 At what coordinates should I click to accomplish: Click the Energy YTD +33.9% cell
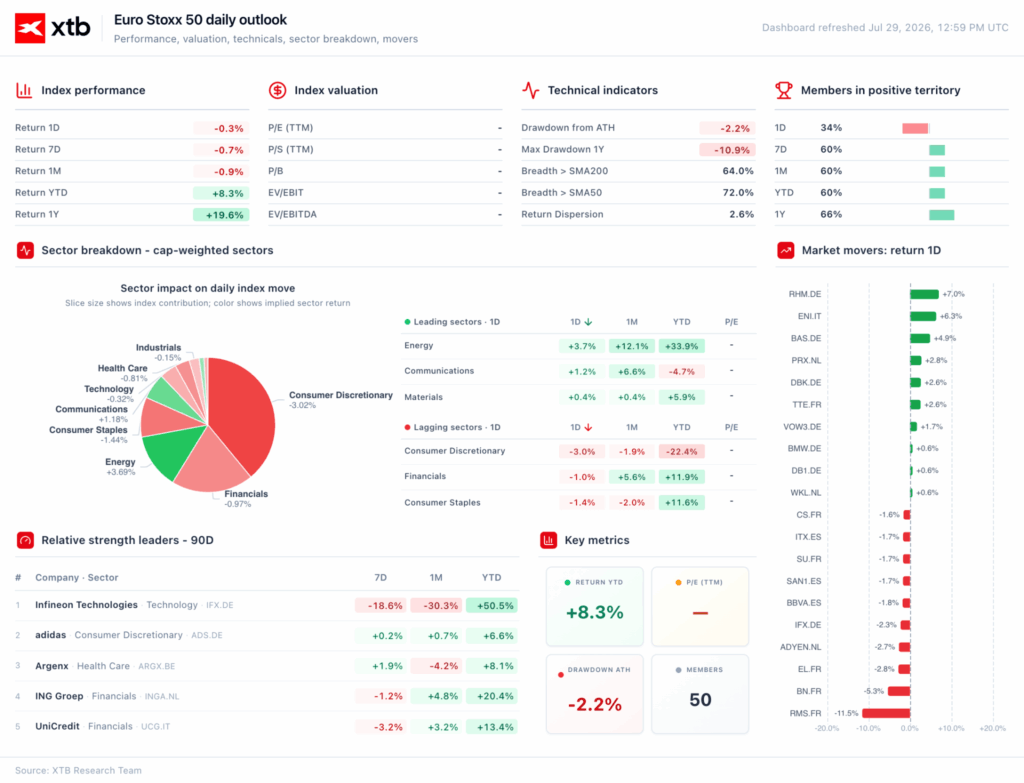[682, 346]
